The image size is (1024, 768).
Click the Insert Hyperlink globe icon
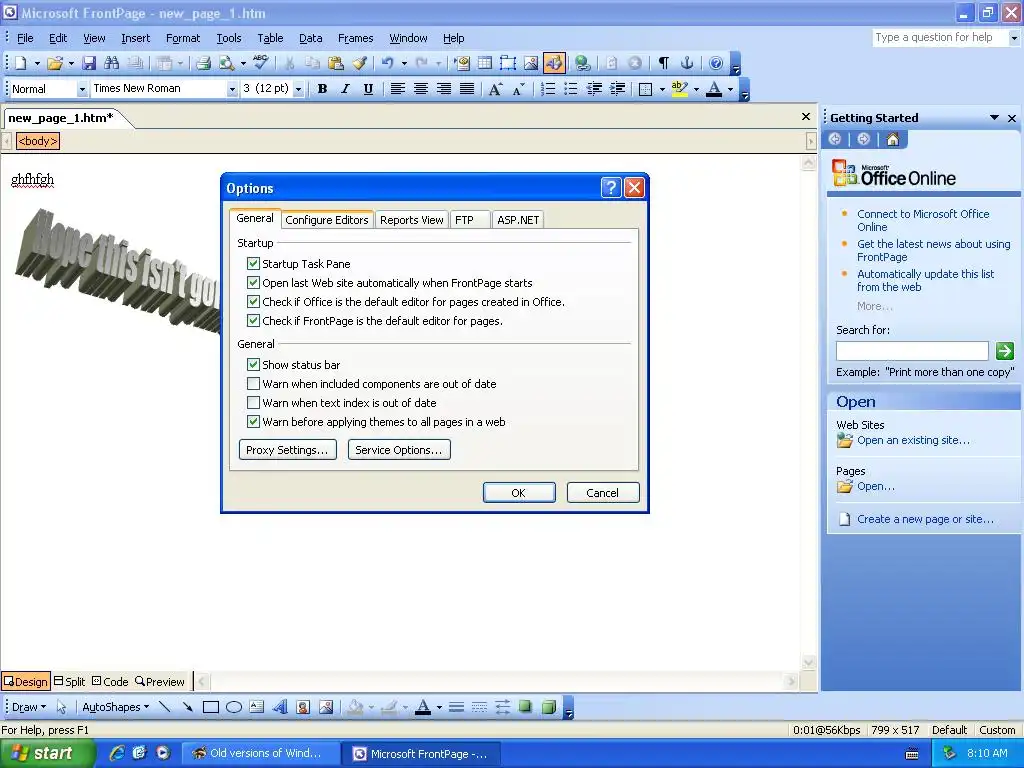(582, 63)
